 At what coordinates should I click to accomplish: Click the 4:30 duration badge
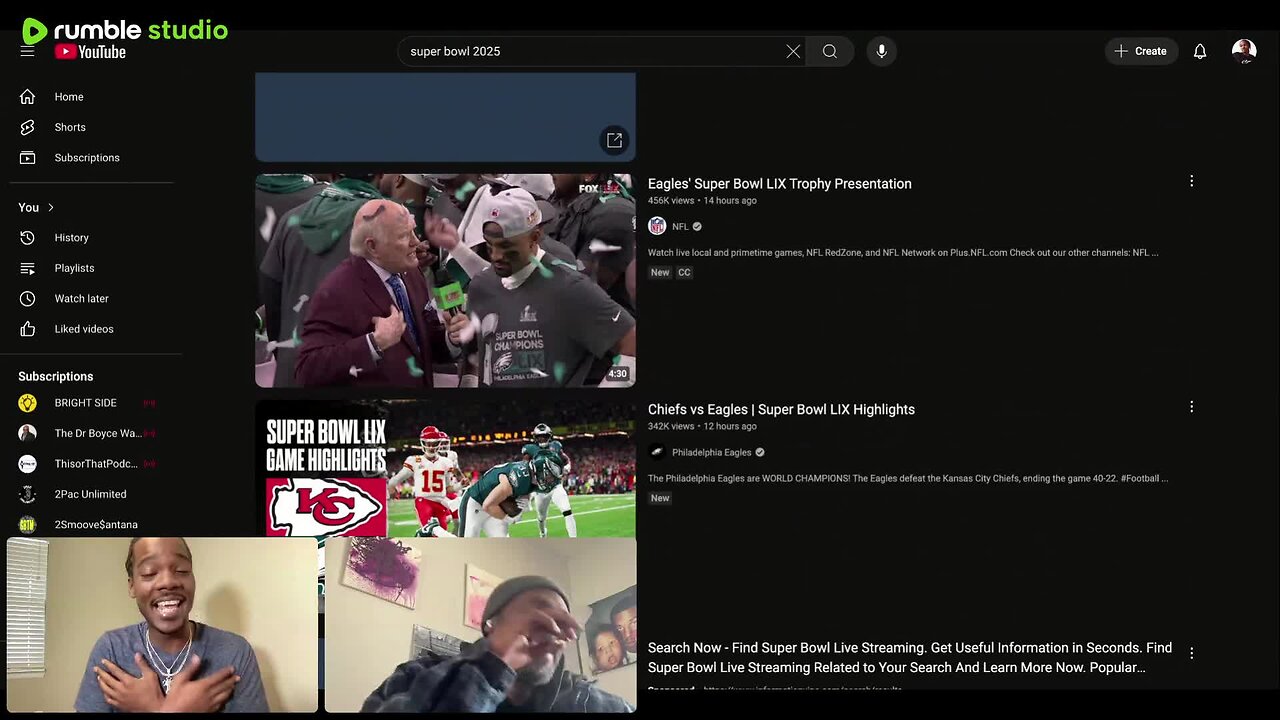coord(618,374)
